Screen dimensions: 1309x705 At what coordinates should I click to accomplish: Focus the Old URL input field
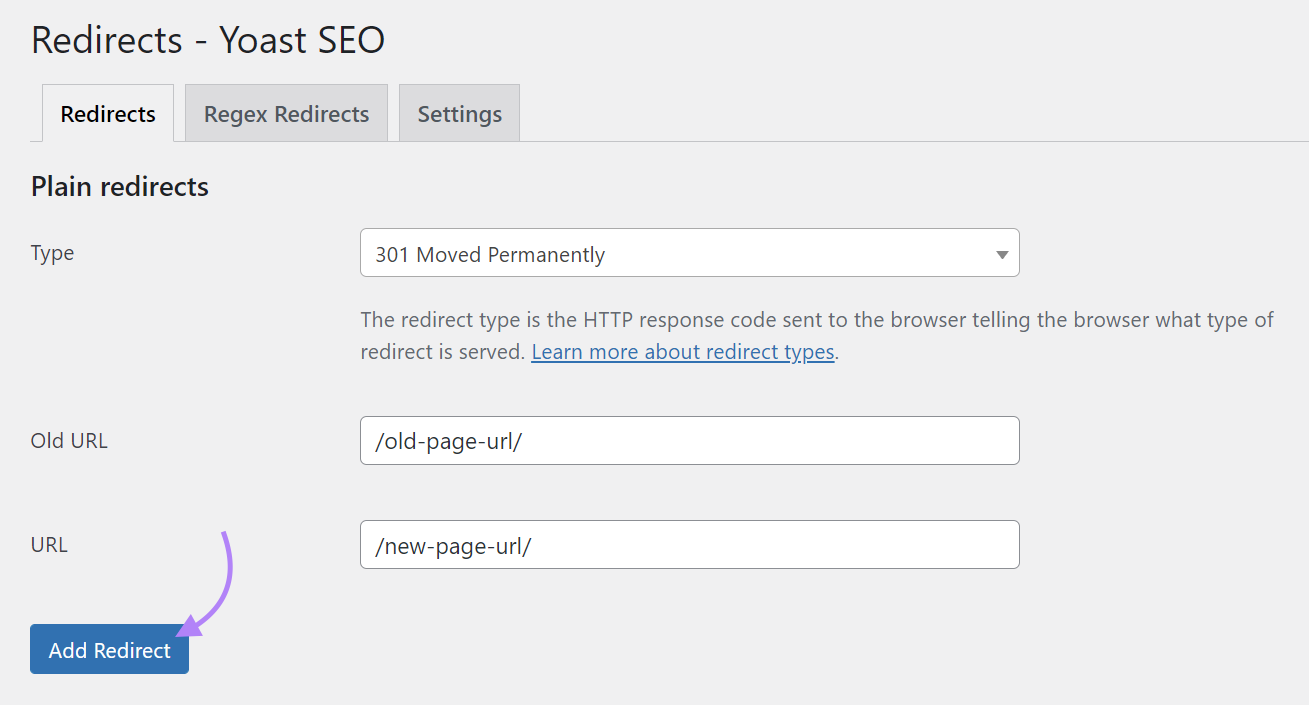tap(689, 441)
